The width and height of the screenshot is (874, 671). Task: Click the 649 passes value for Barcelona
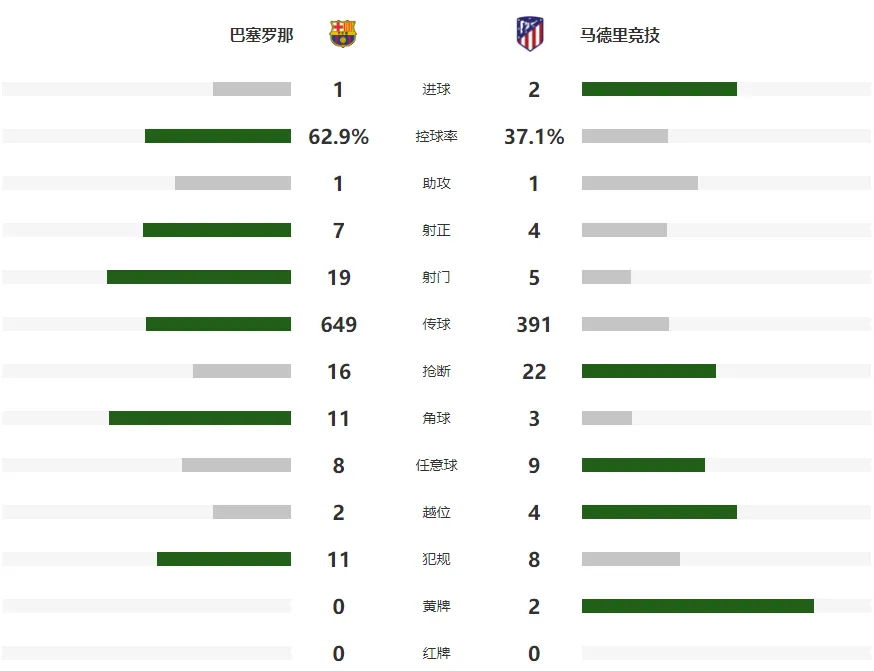point(339,324)
